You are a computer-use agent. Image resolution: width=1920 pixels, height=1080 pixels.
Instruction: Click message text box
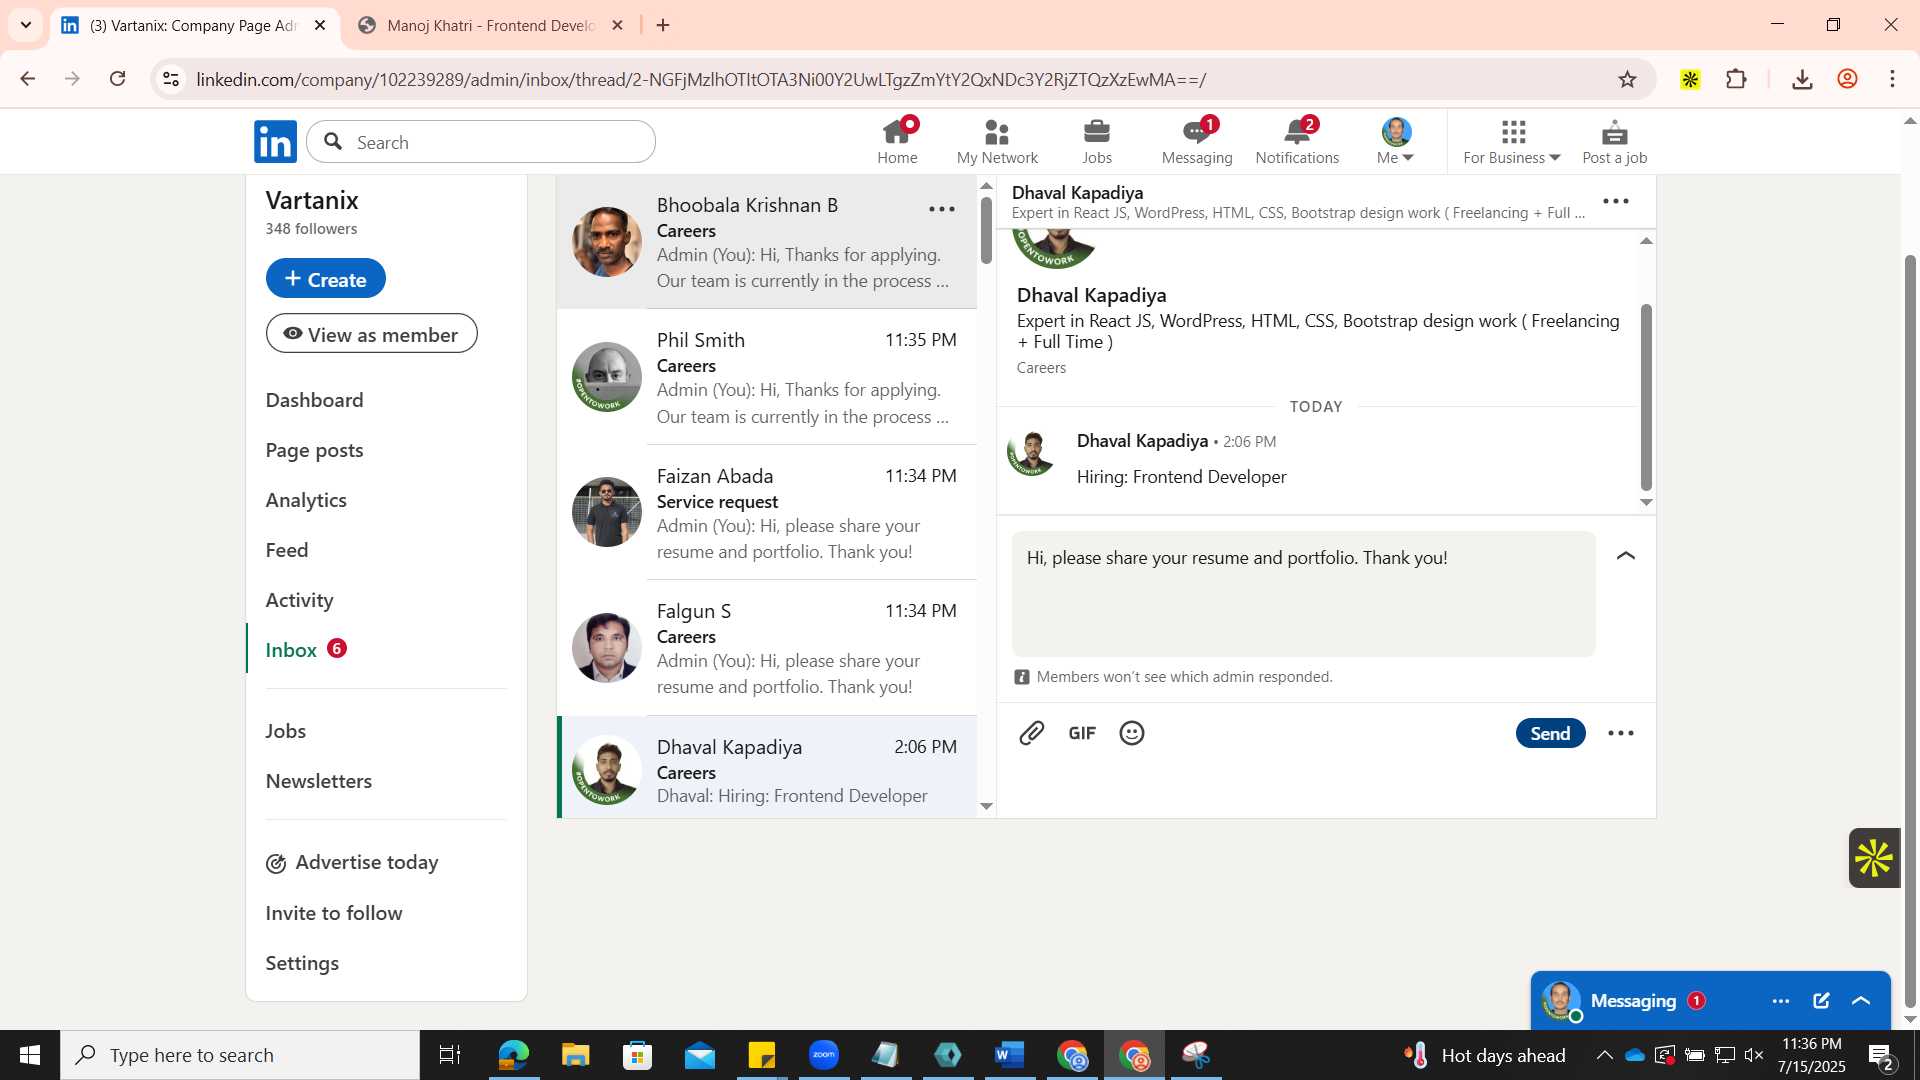point(1303,594)
